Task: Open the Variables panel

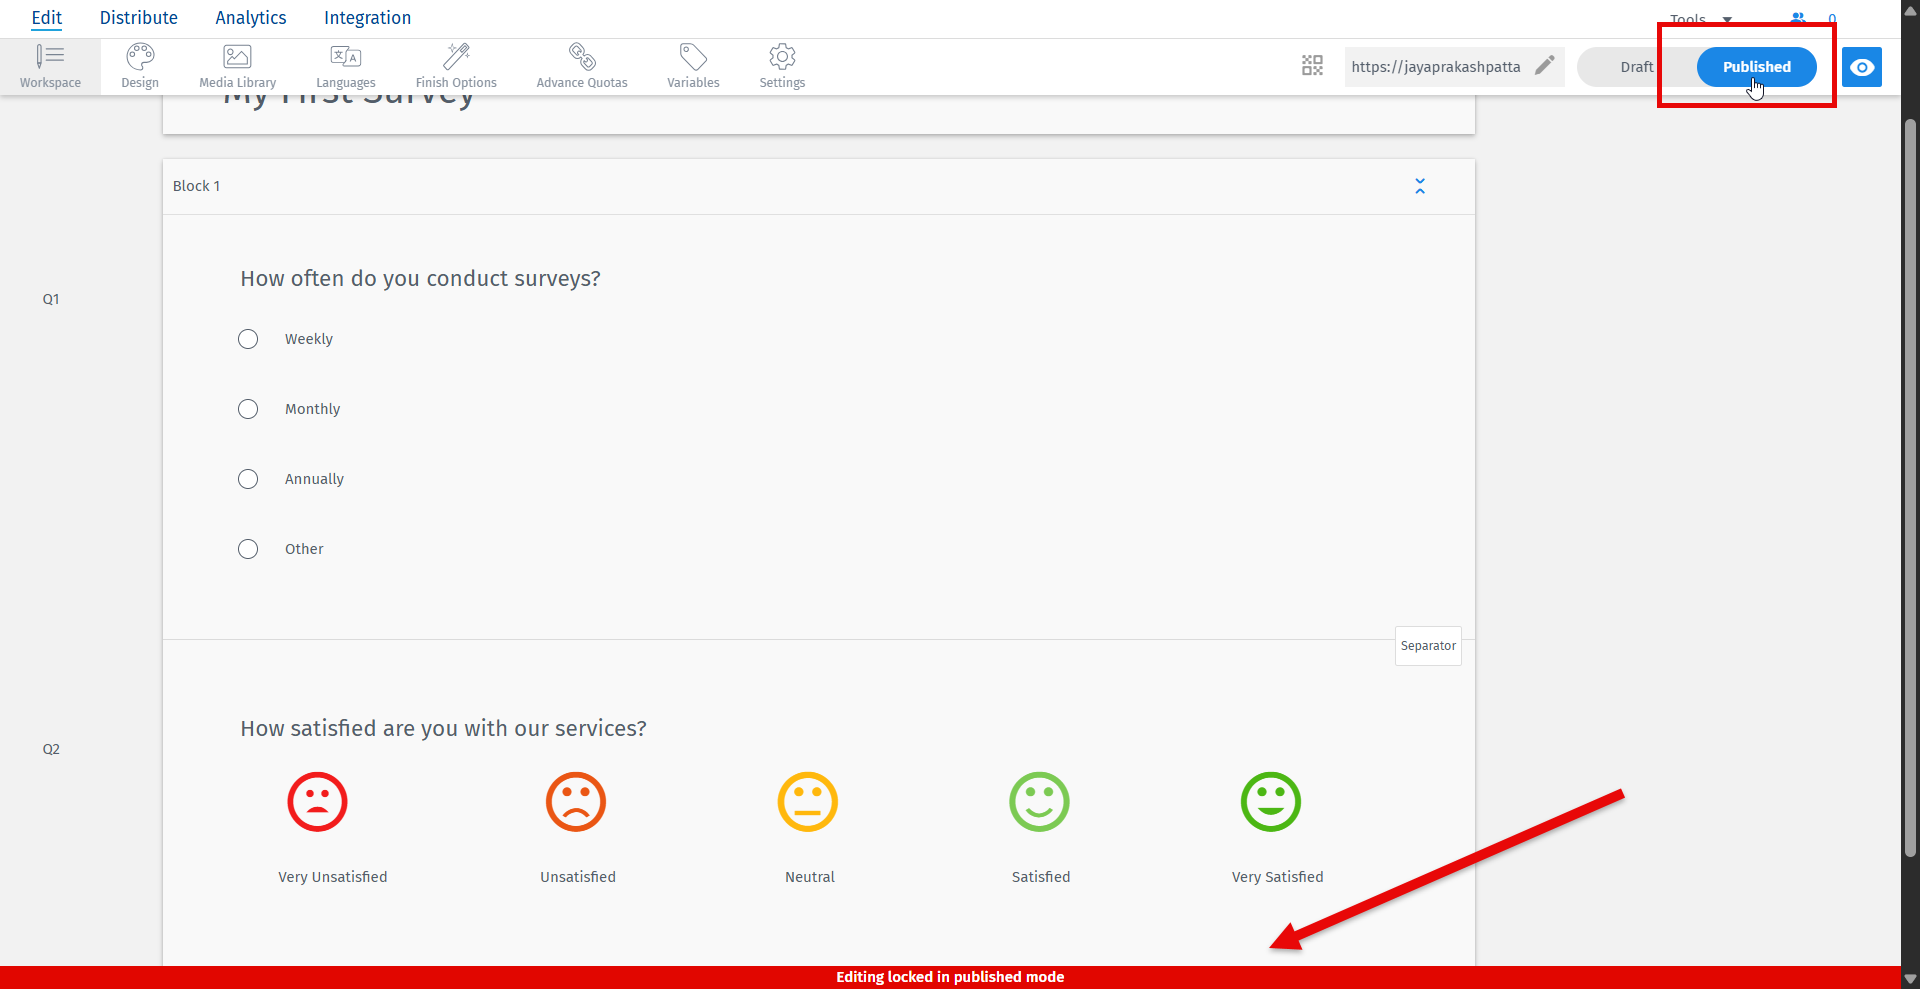Action: tap(693, 66)
